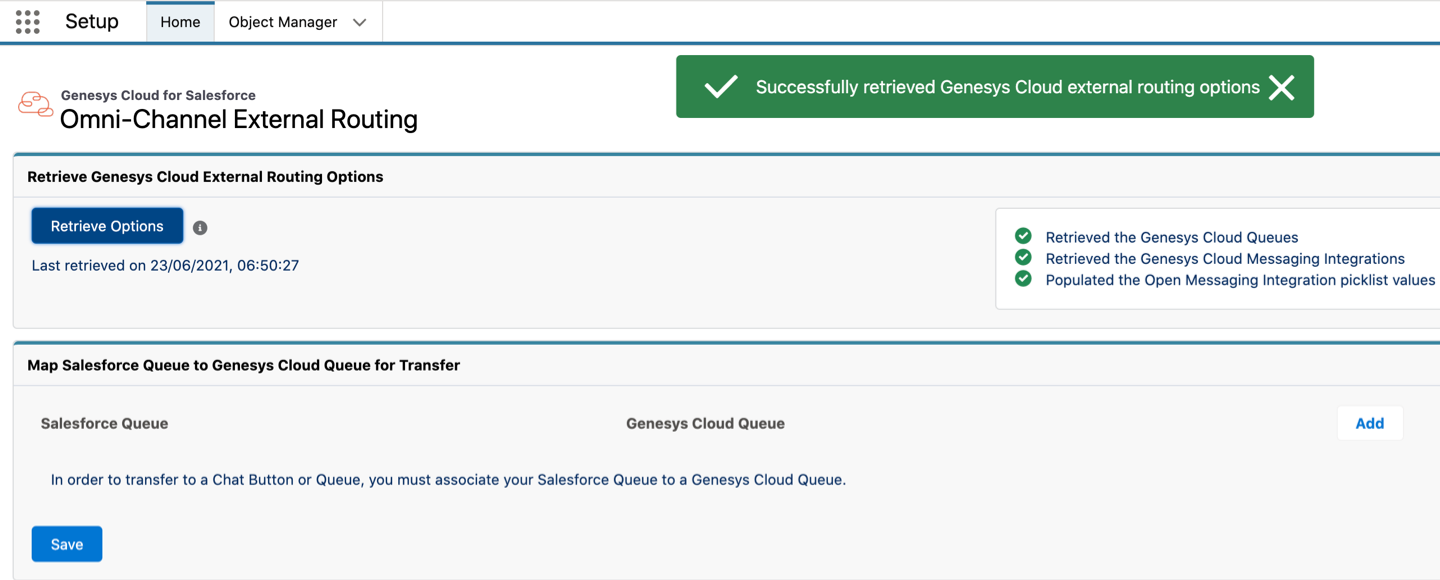Click the Genesys Cloud logo icon
This screenshot has width=1440, height=580.
(34, 103)
